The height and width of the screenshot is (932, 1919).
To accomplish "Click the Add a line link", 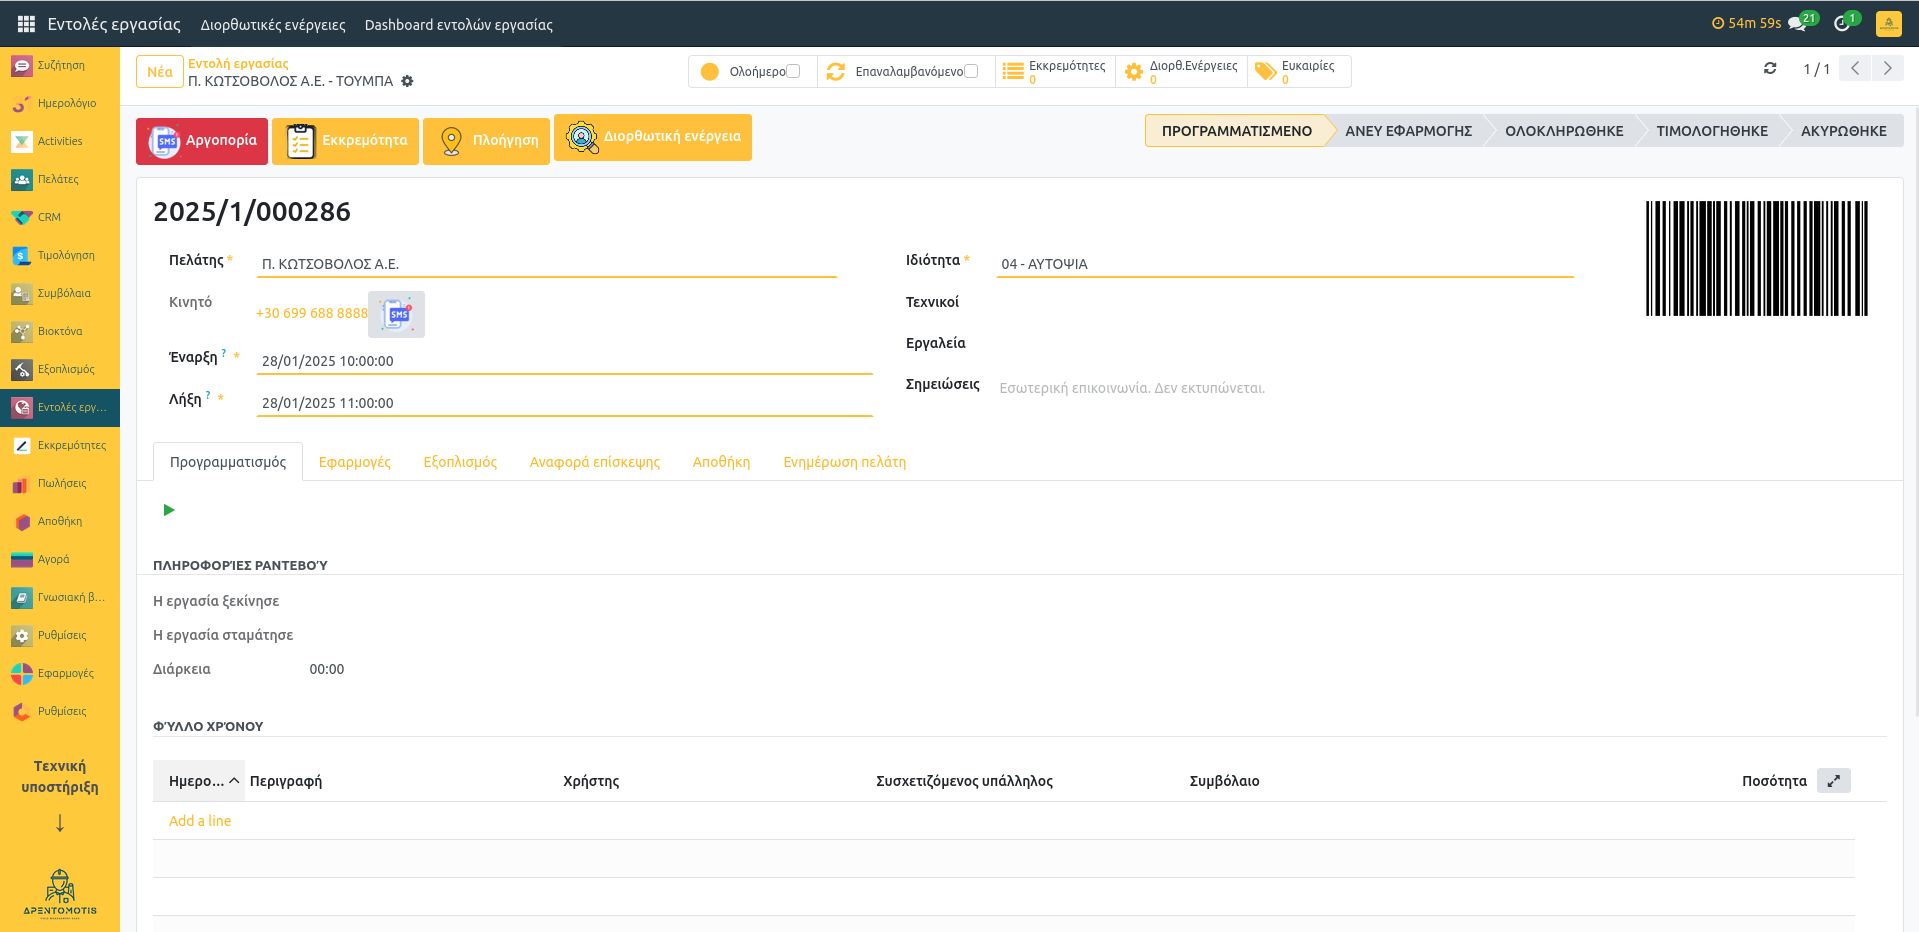I will [x=200, y=821].
